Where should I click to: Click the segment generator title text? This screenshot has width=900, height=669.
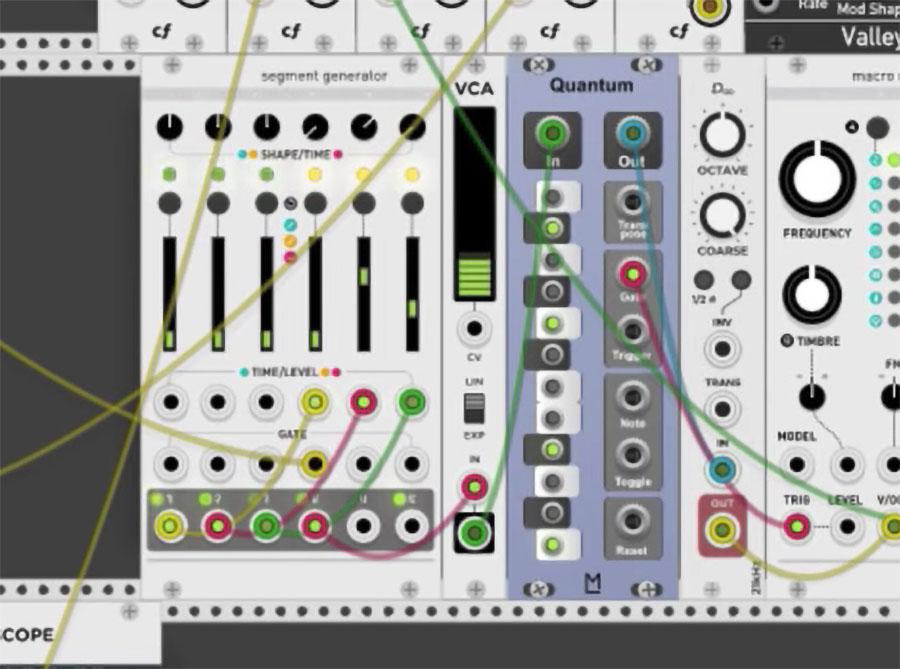[x=324, y=76]
